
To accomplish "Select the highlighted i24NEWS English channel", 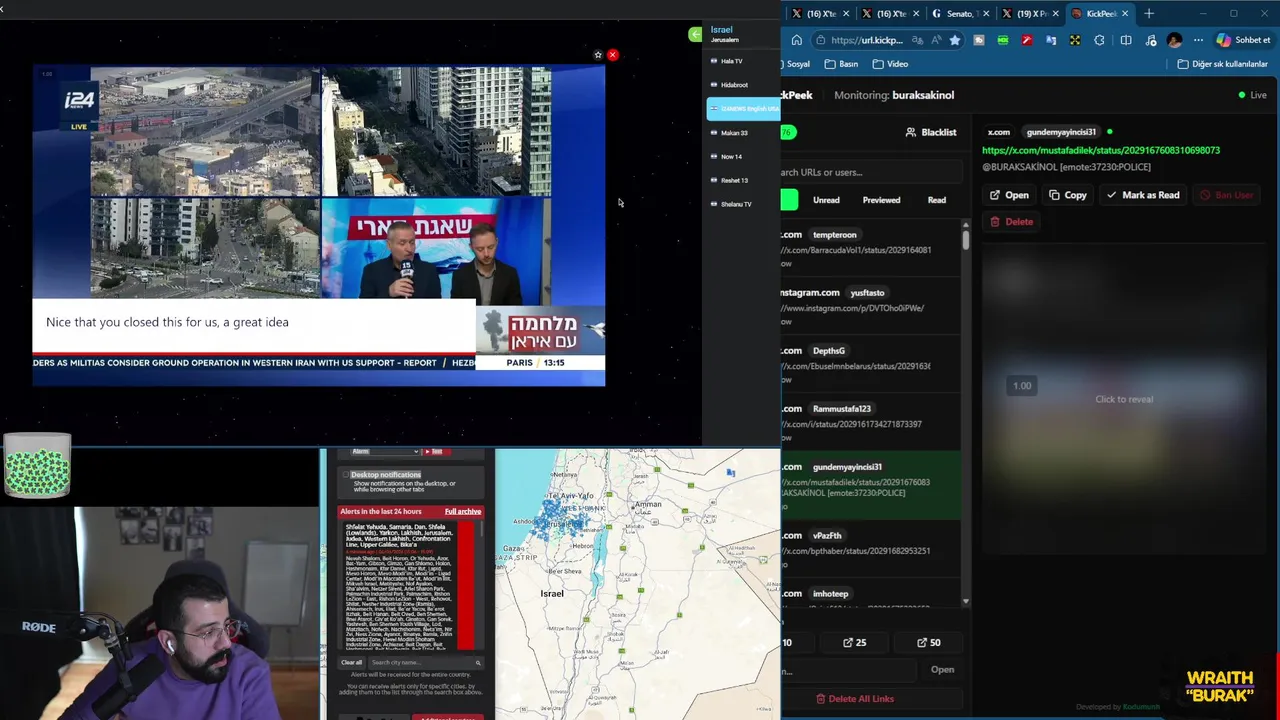I will click(x=743, y=109).
